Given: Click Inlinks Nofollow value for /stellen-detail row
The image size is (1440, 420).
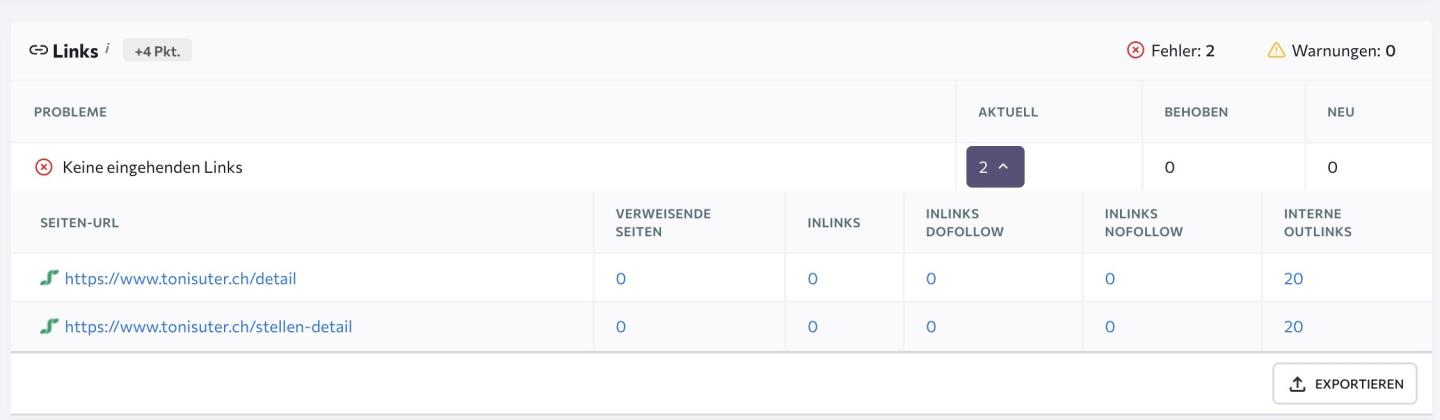Looking at the screenshot, I should (1110, 327).
